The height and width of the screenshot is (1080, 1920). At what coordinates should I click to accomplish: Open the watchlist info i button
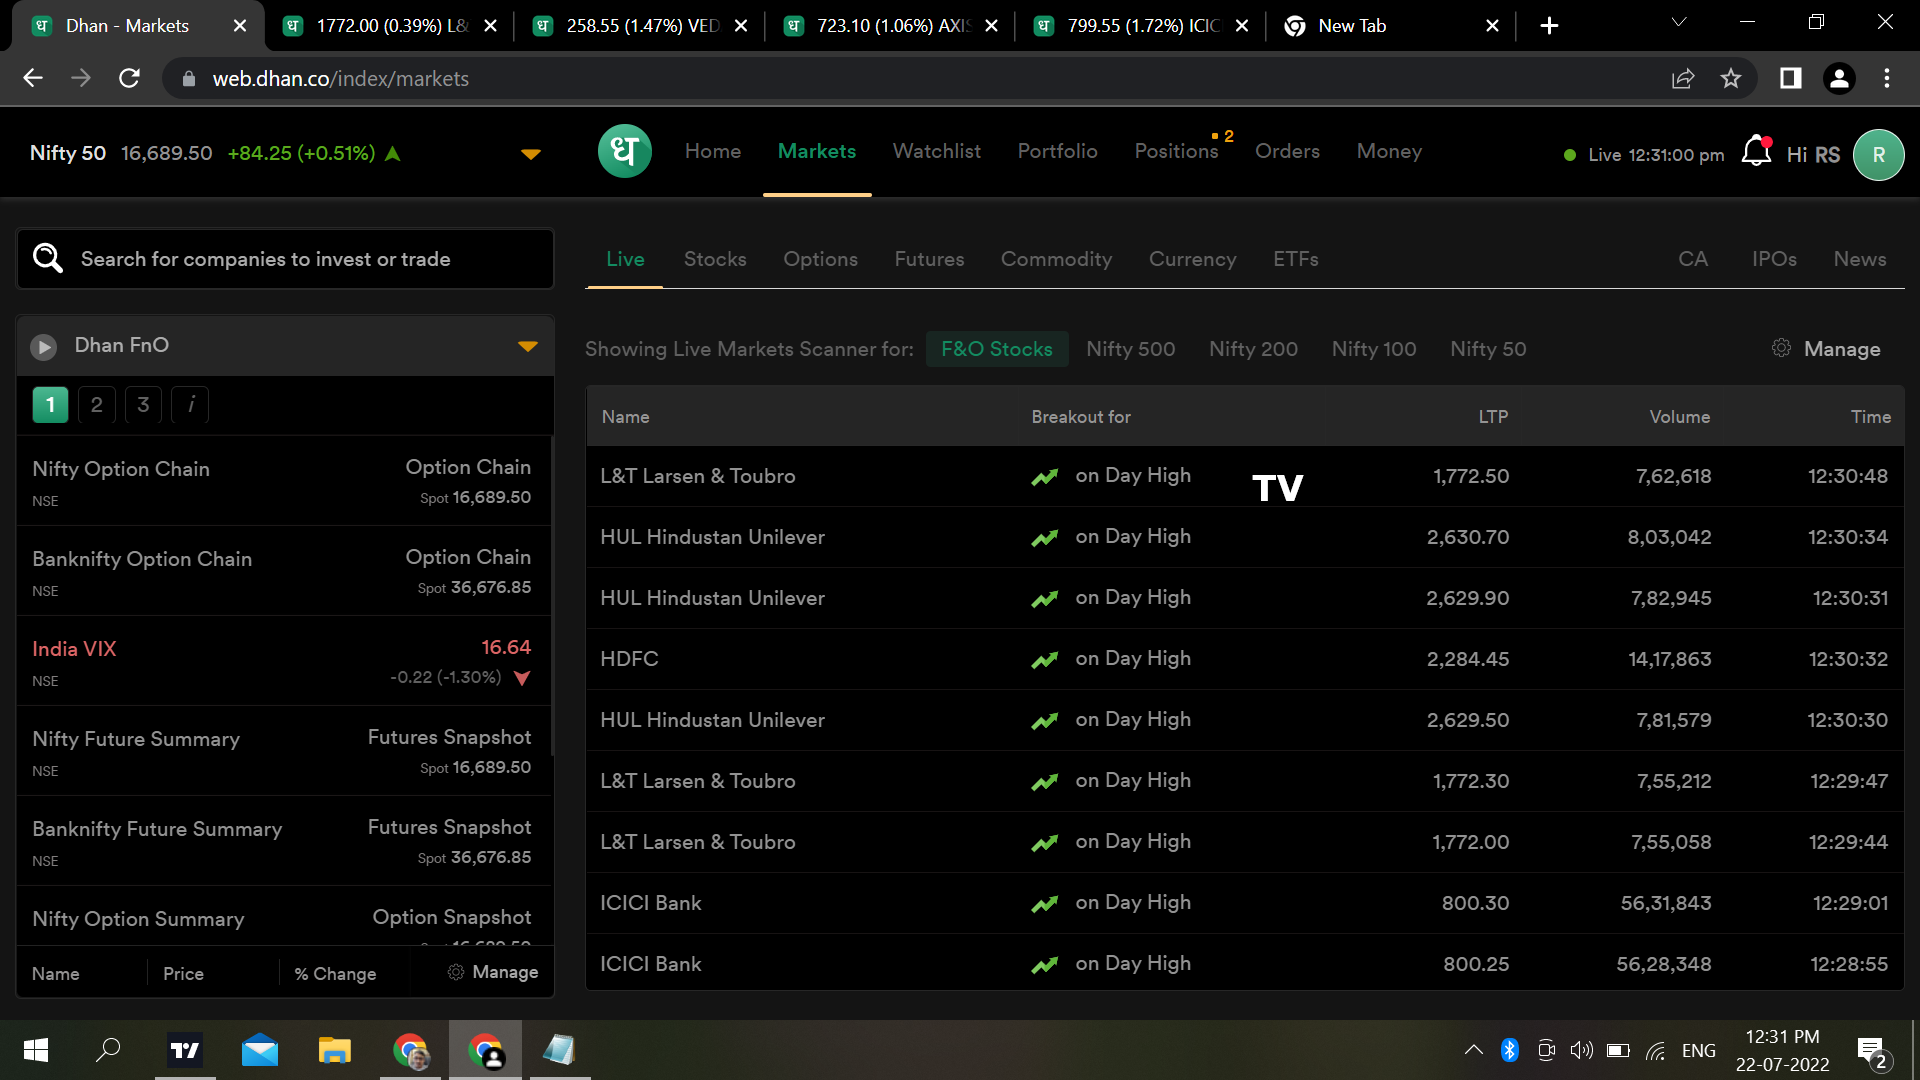pos(191,405)
